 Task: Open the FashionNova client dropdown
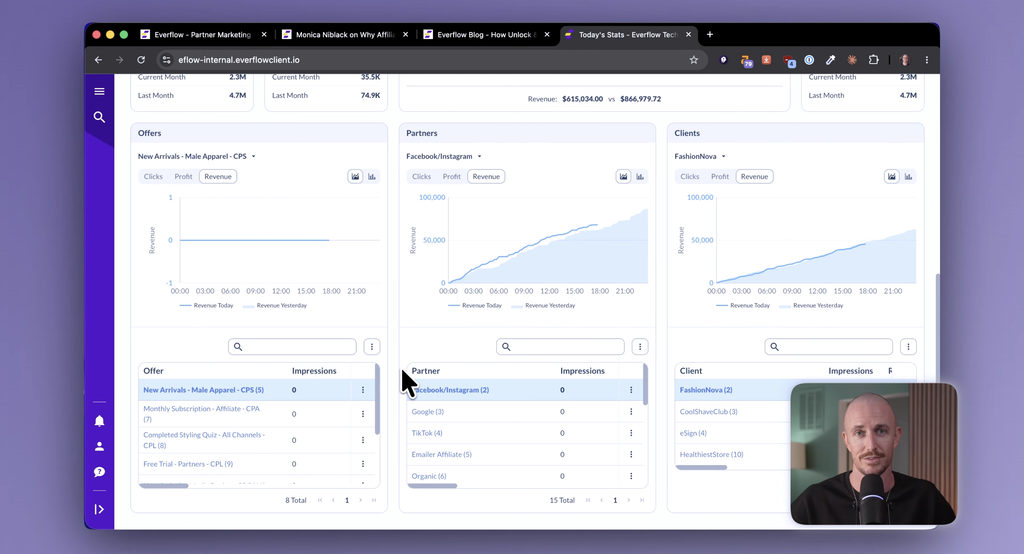coord(700,157)
